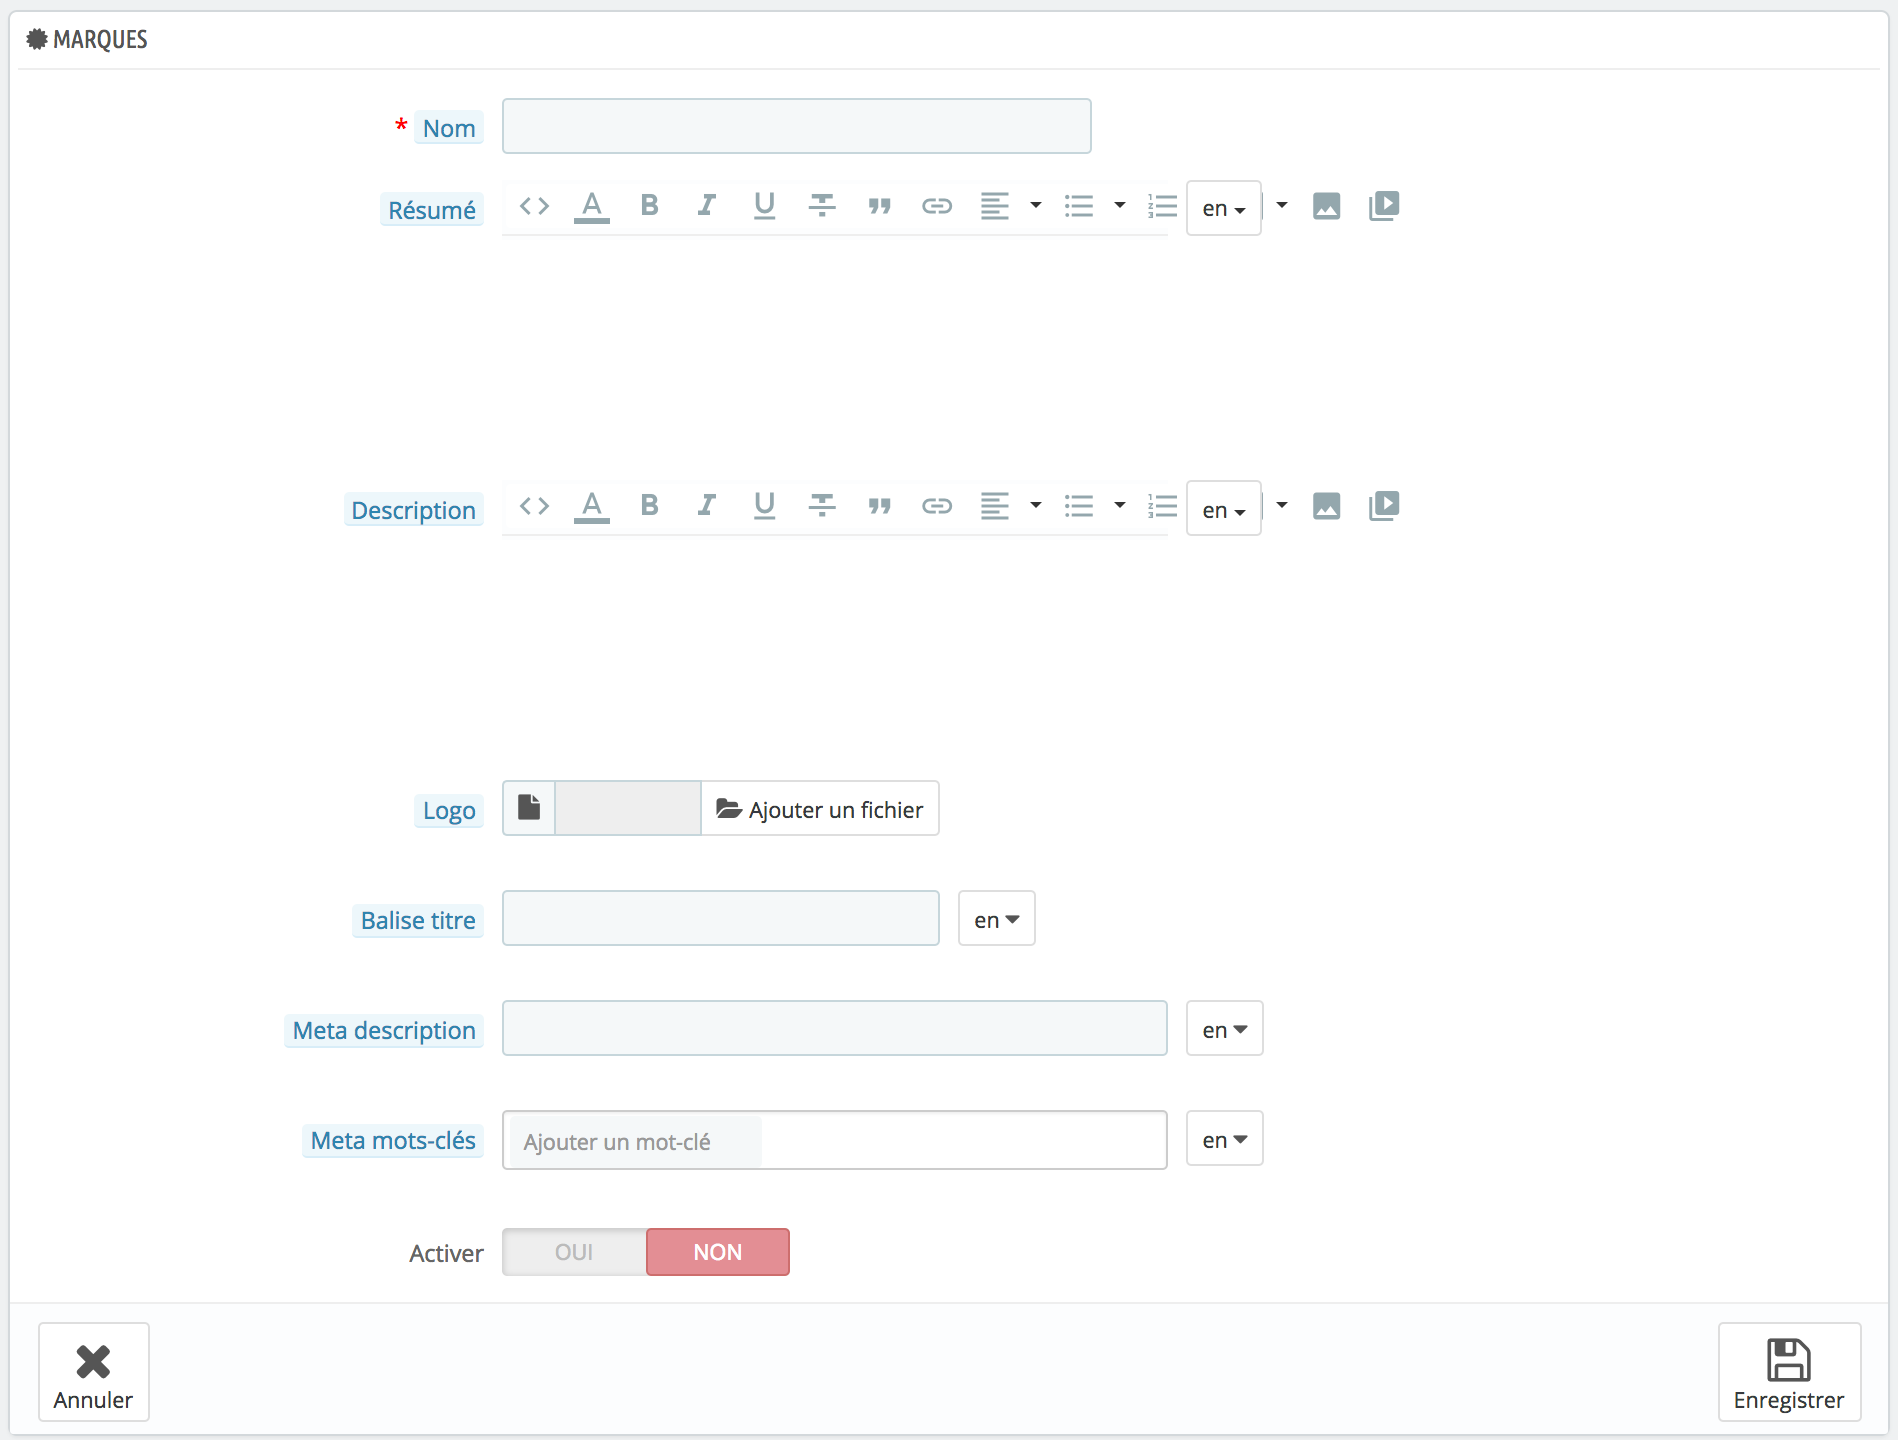Expand bullet list options arrow in Résumé editor
The image size is (1898, 1440).
pyautogui.click(x=1120, y=206)
